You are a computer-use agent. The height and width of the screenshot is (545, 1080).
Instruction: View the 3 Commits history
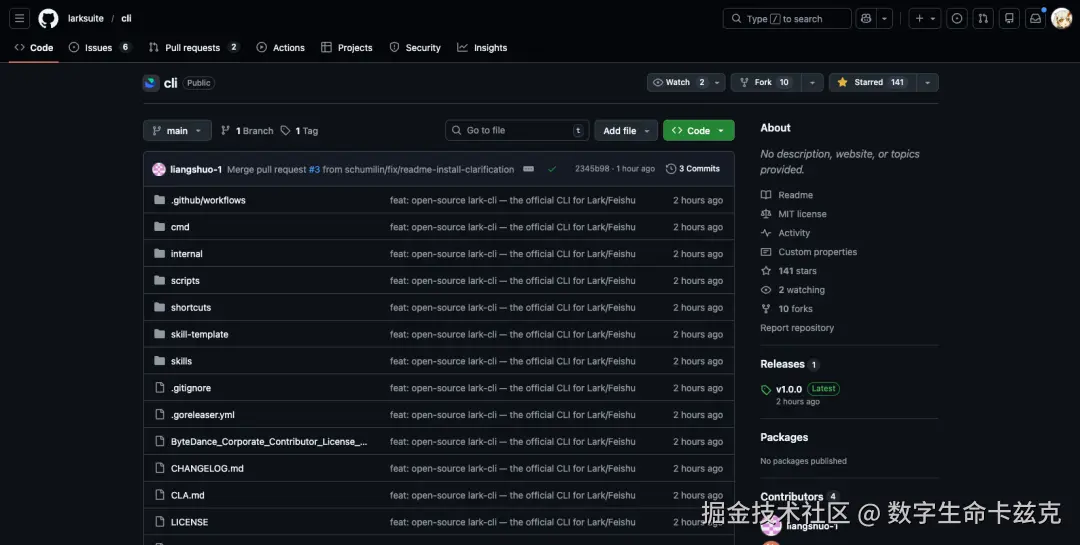point(693,169)
